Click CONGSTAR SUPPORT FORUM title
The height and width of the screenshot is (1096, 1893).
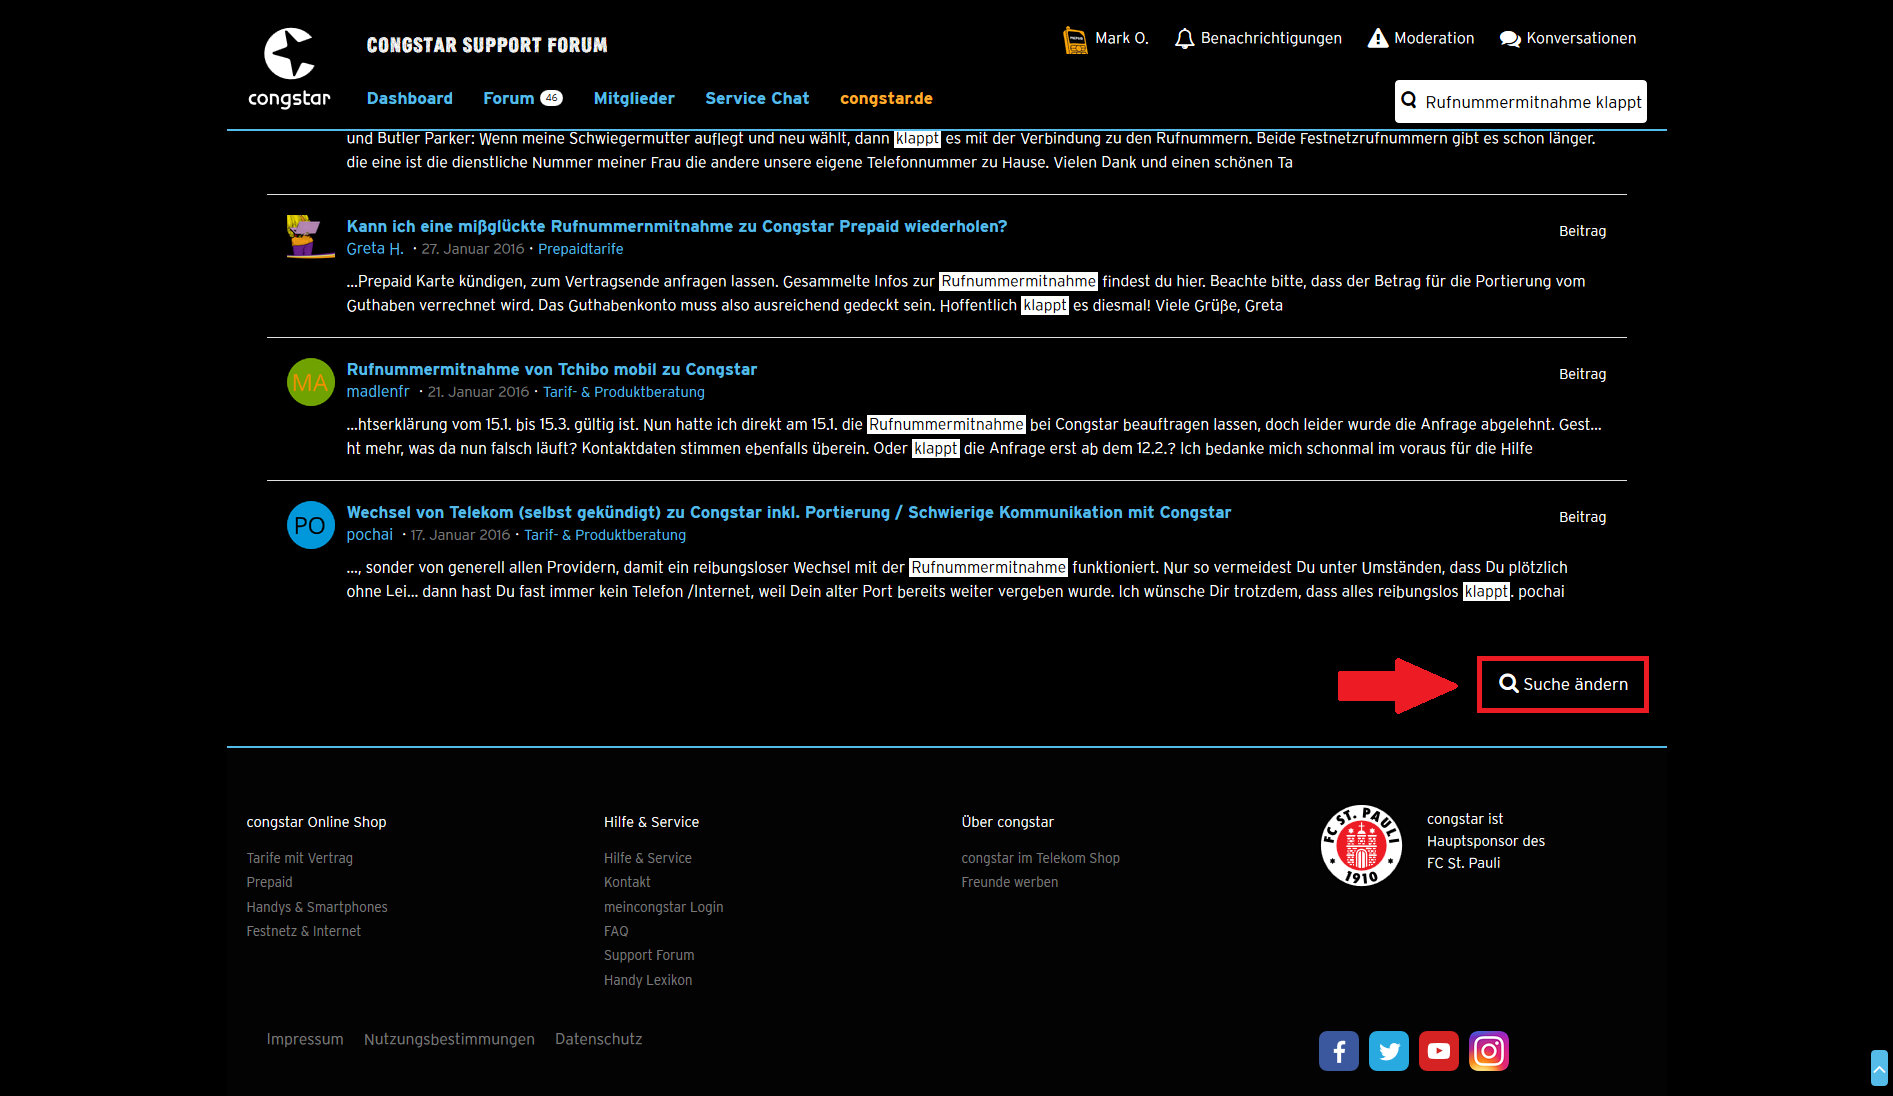487,45
